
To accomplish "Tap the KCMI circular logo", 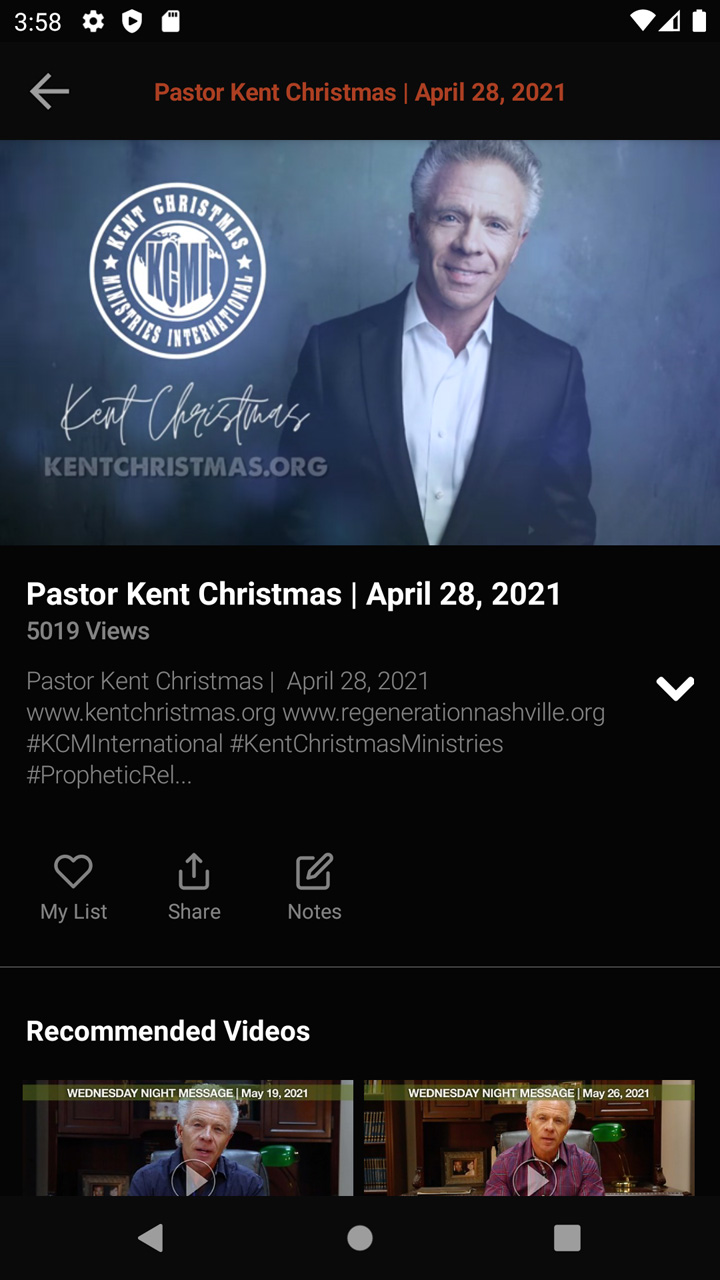I will point(177,270).
